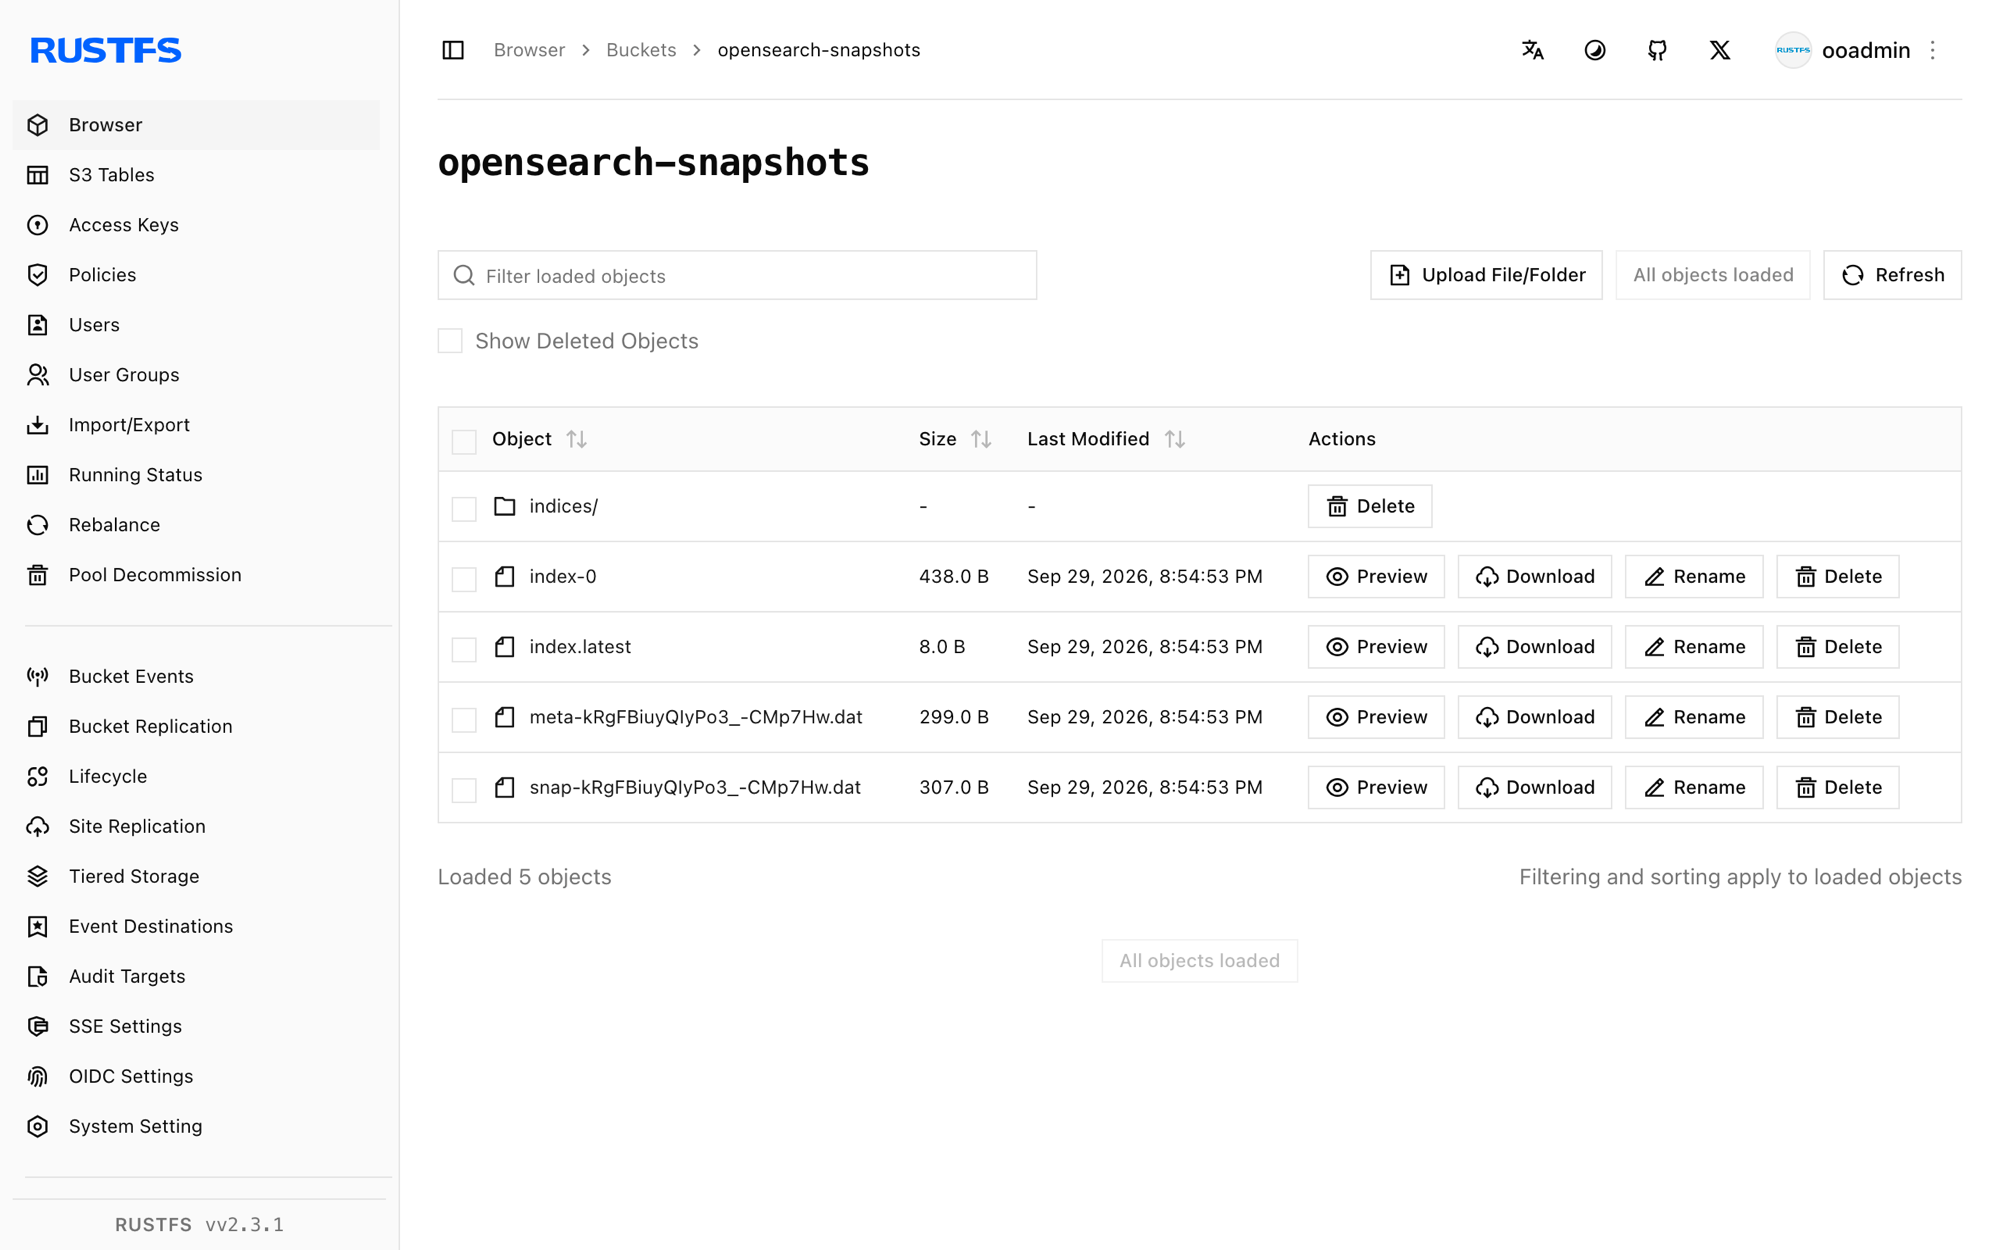Open Bucket Events
The width and height of the screenshot is (2000, 1250).
point(196,676)
